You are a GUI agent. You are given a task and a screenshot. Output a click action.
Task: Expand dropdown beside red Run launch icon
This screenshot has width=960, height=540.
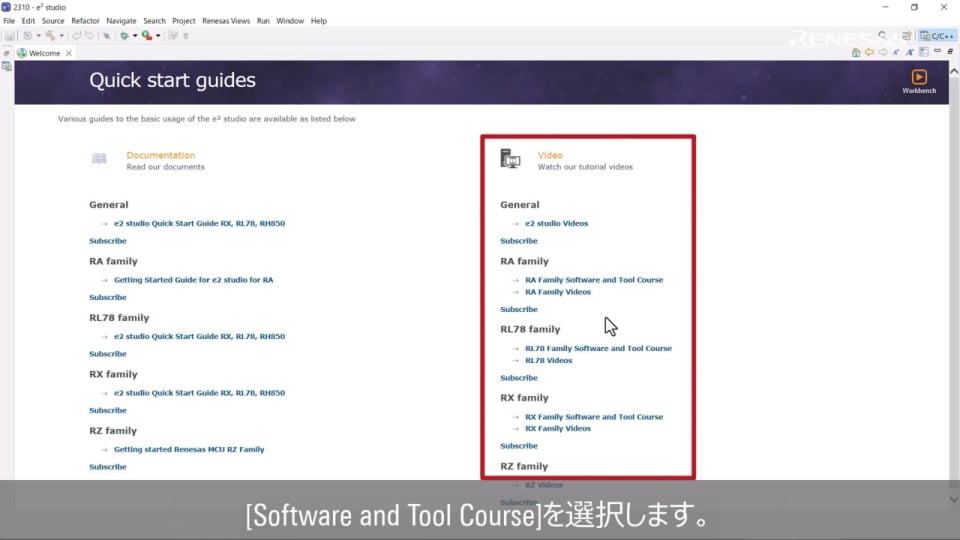pyautogui.click(x=158, y=36)
